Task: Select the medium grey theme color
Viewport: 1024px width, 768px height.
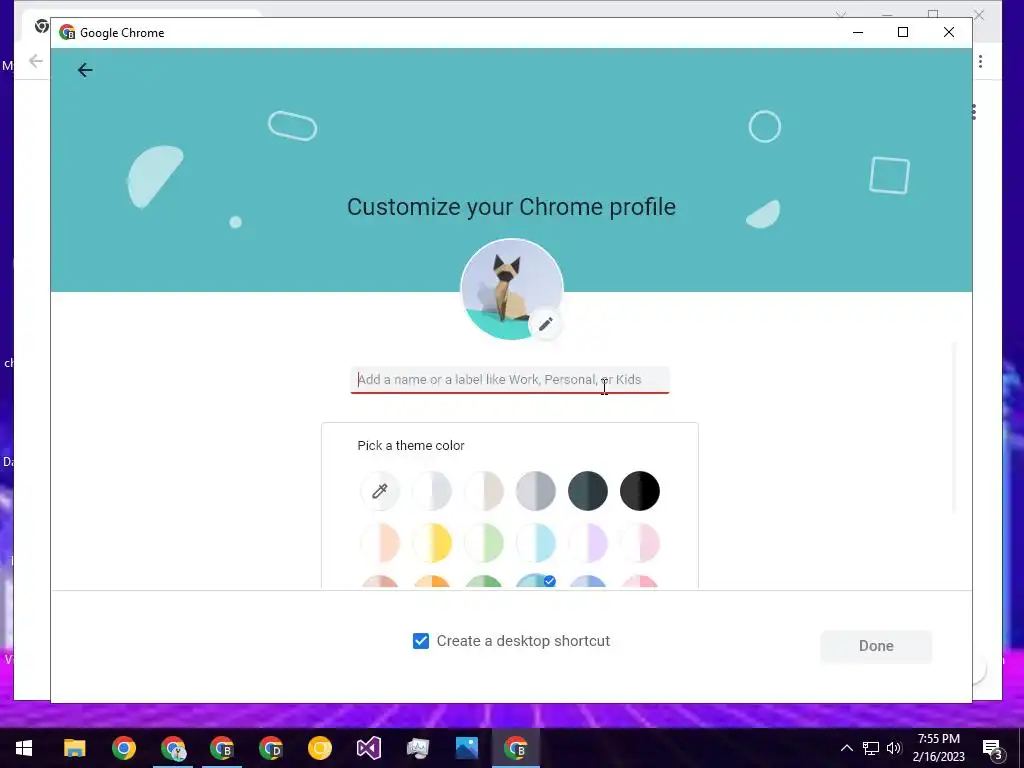Action: click(536, 490)
